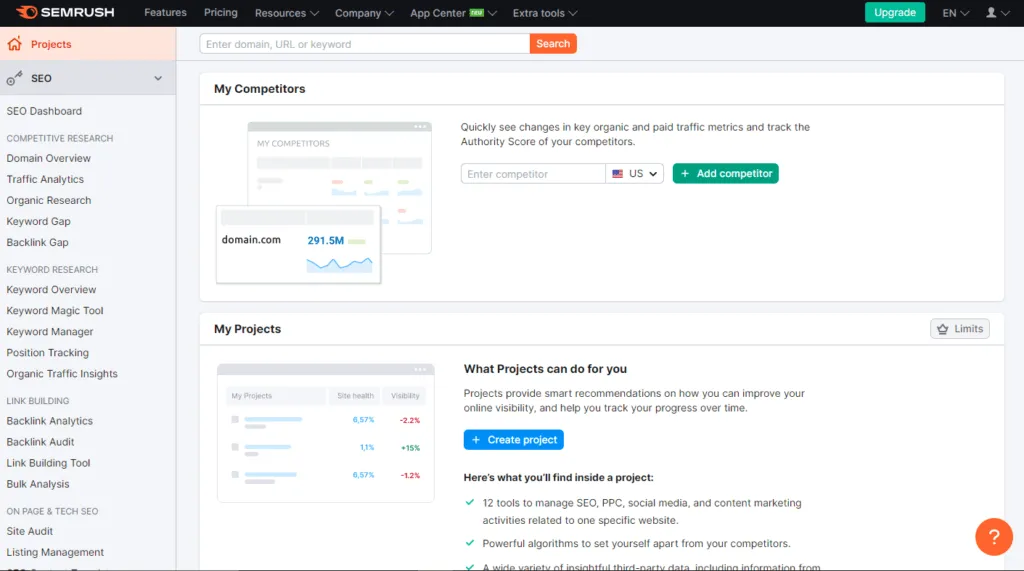Viewport: 1024px width, 571px height.
Task: Click the Projects home icon
Action: pyautogui.click(x=14, y=44)
